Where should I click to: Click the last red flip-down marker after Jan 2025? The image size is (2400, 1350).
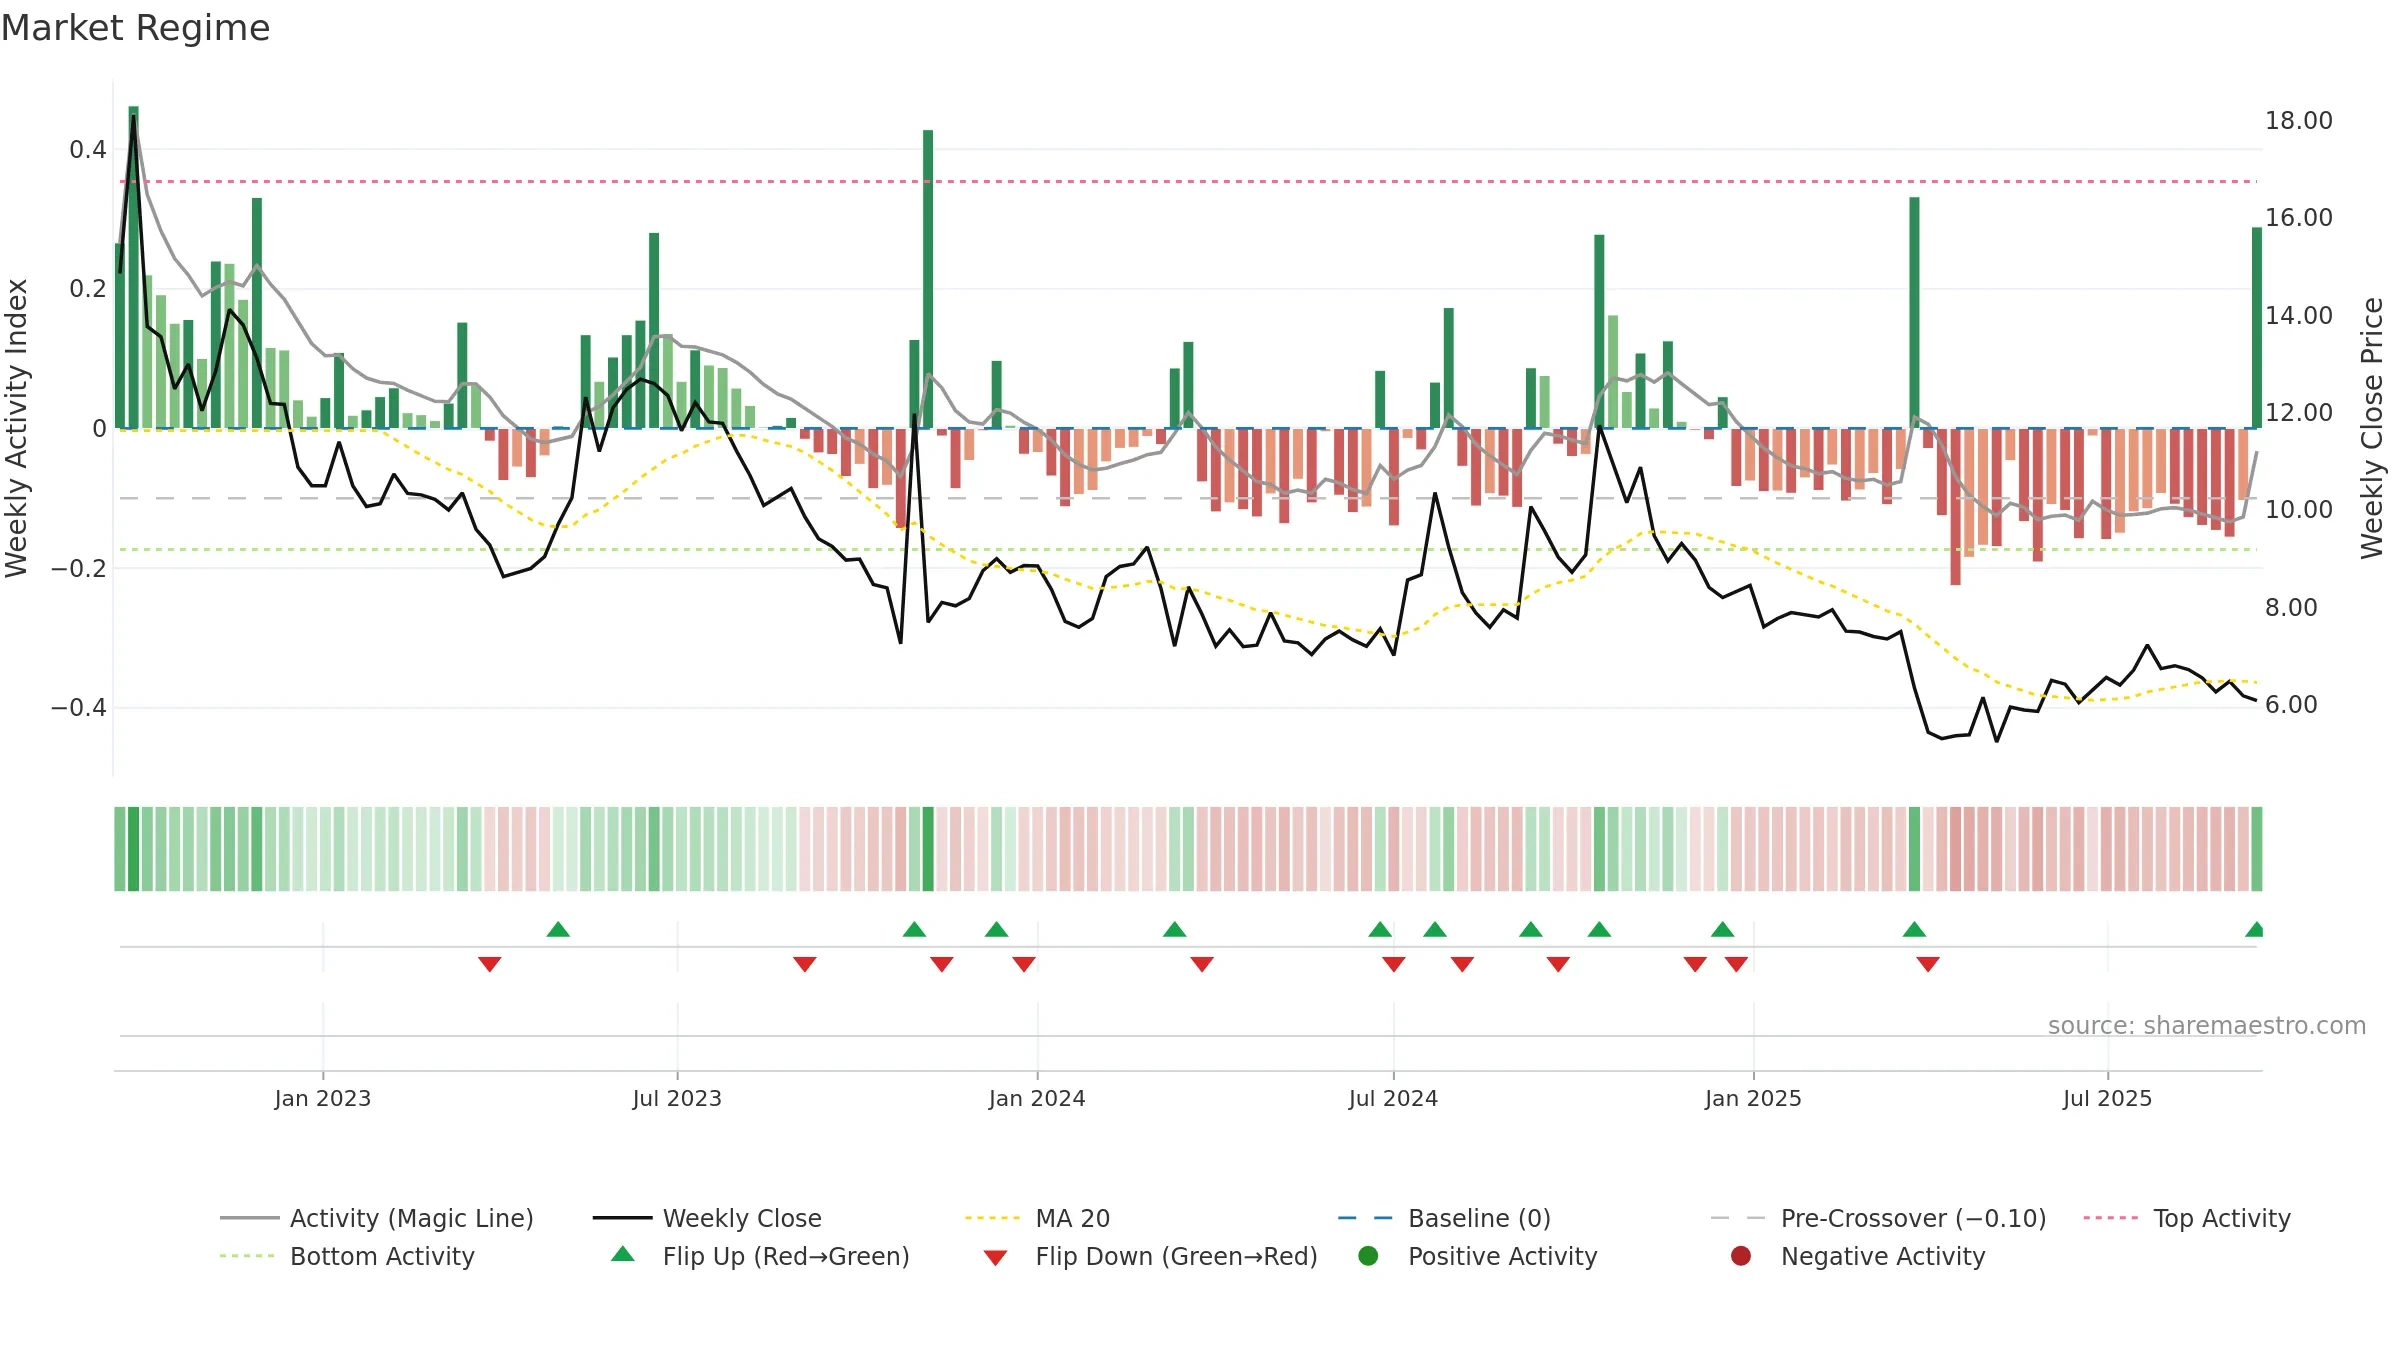point(1928,964)
